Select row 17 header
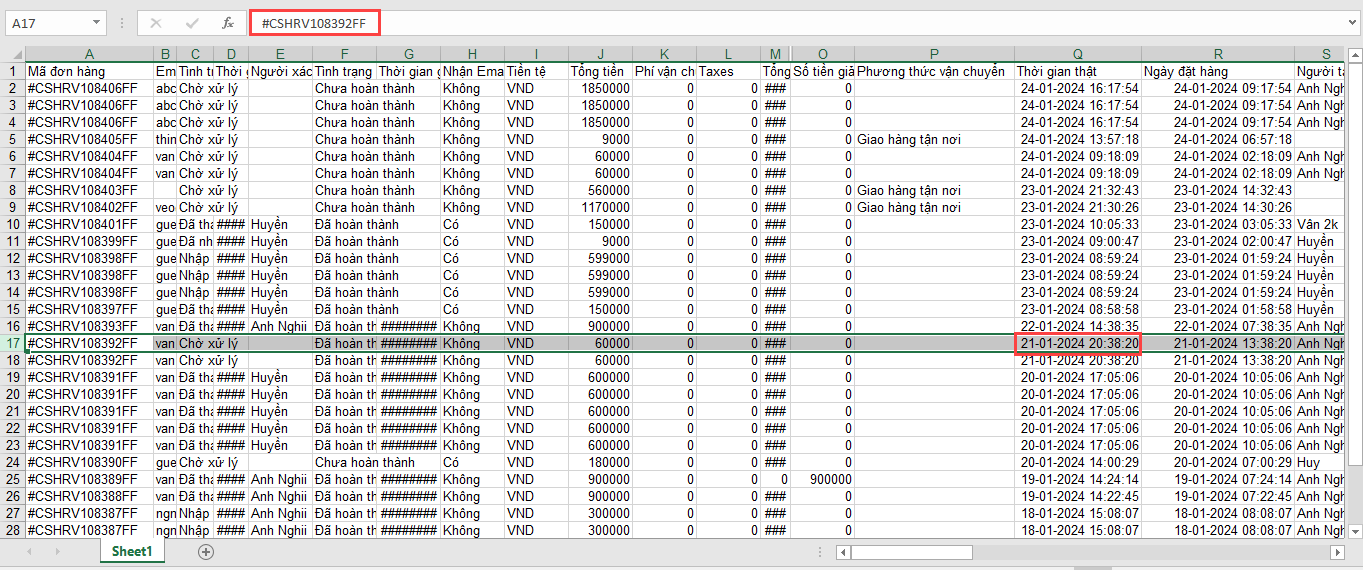 pos(12,343)
